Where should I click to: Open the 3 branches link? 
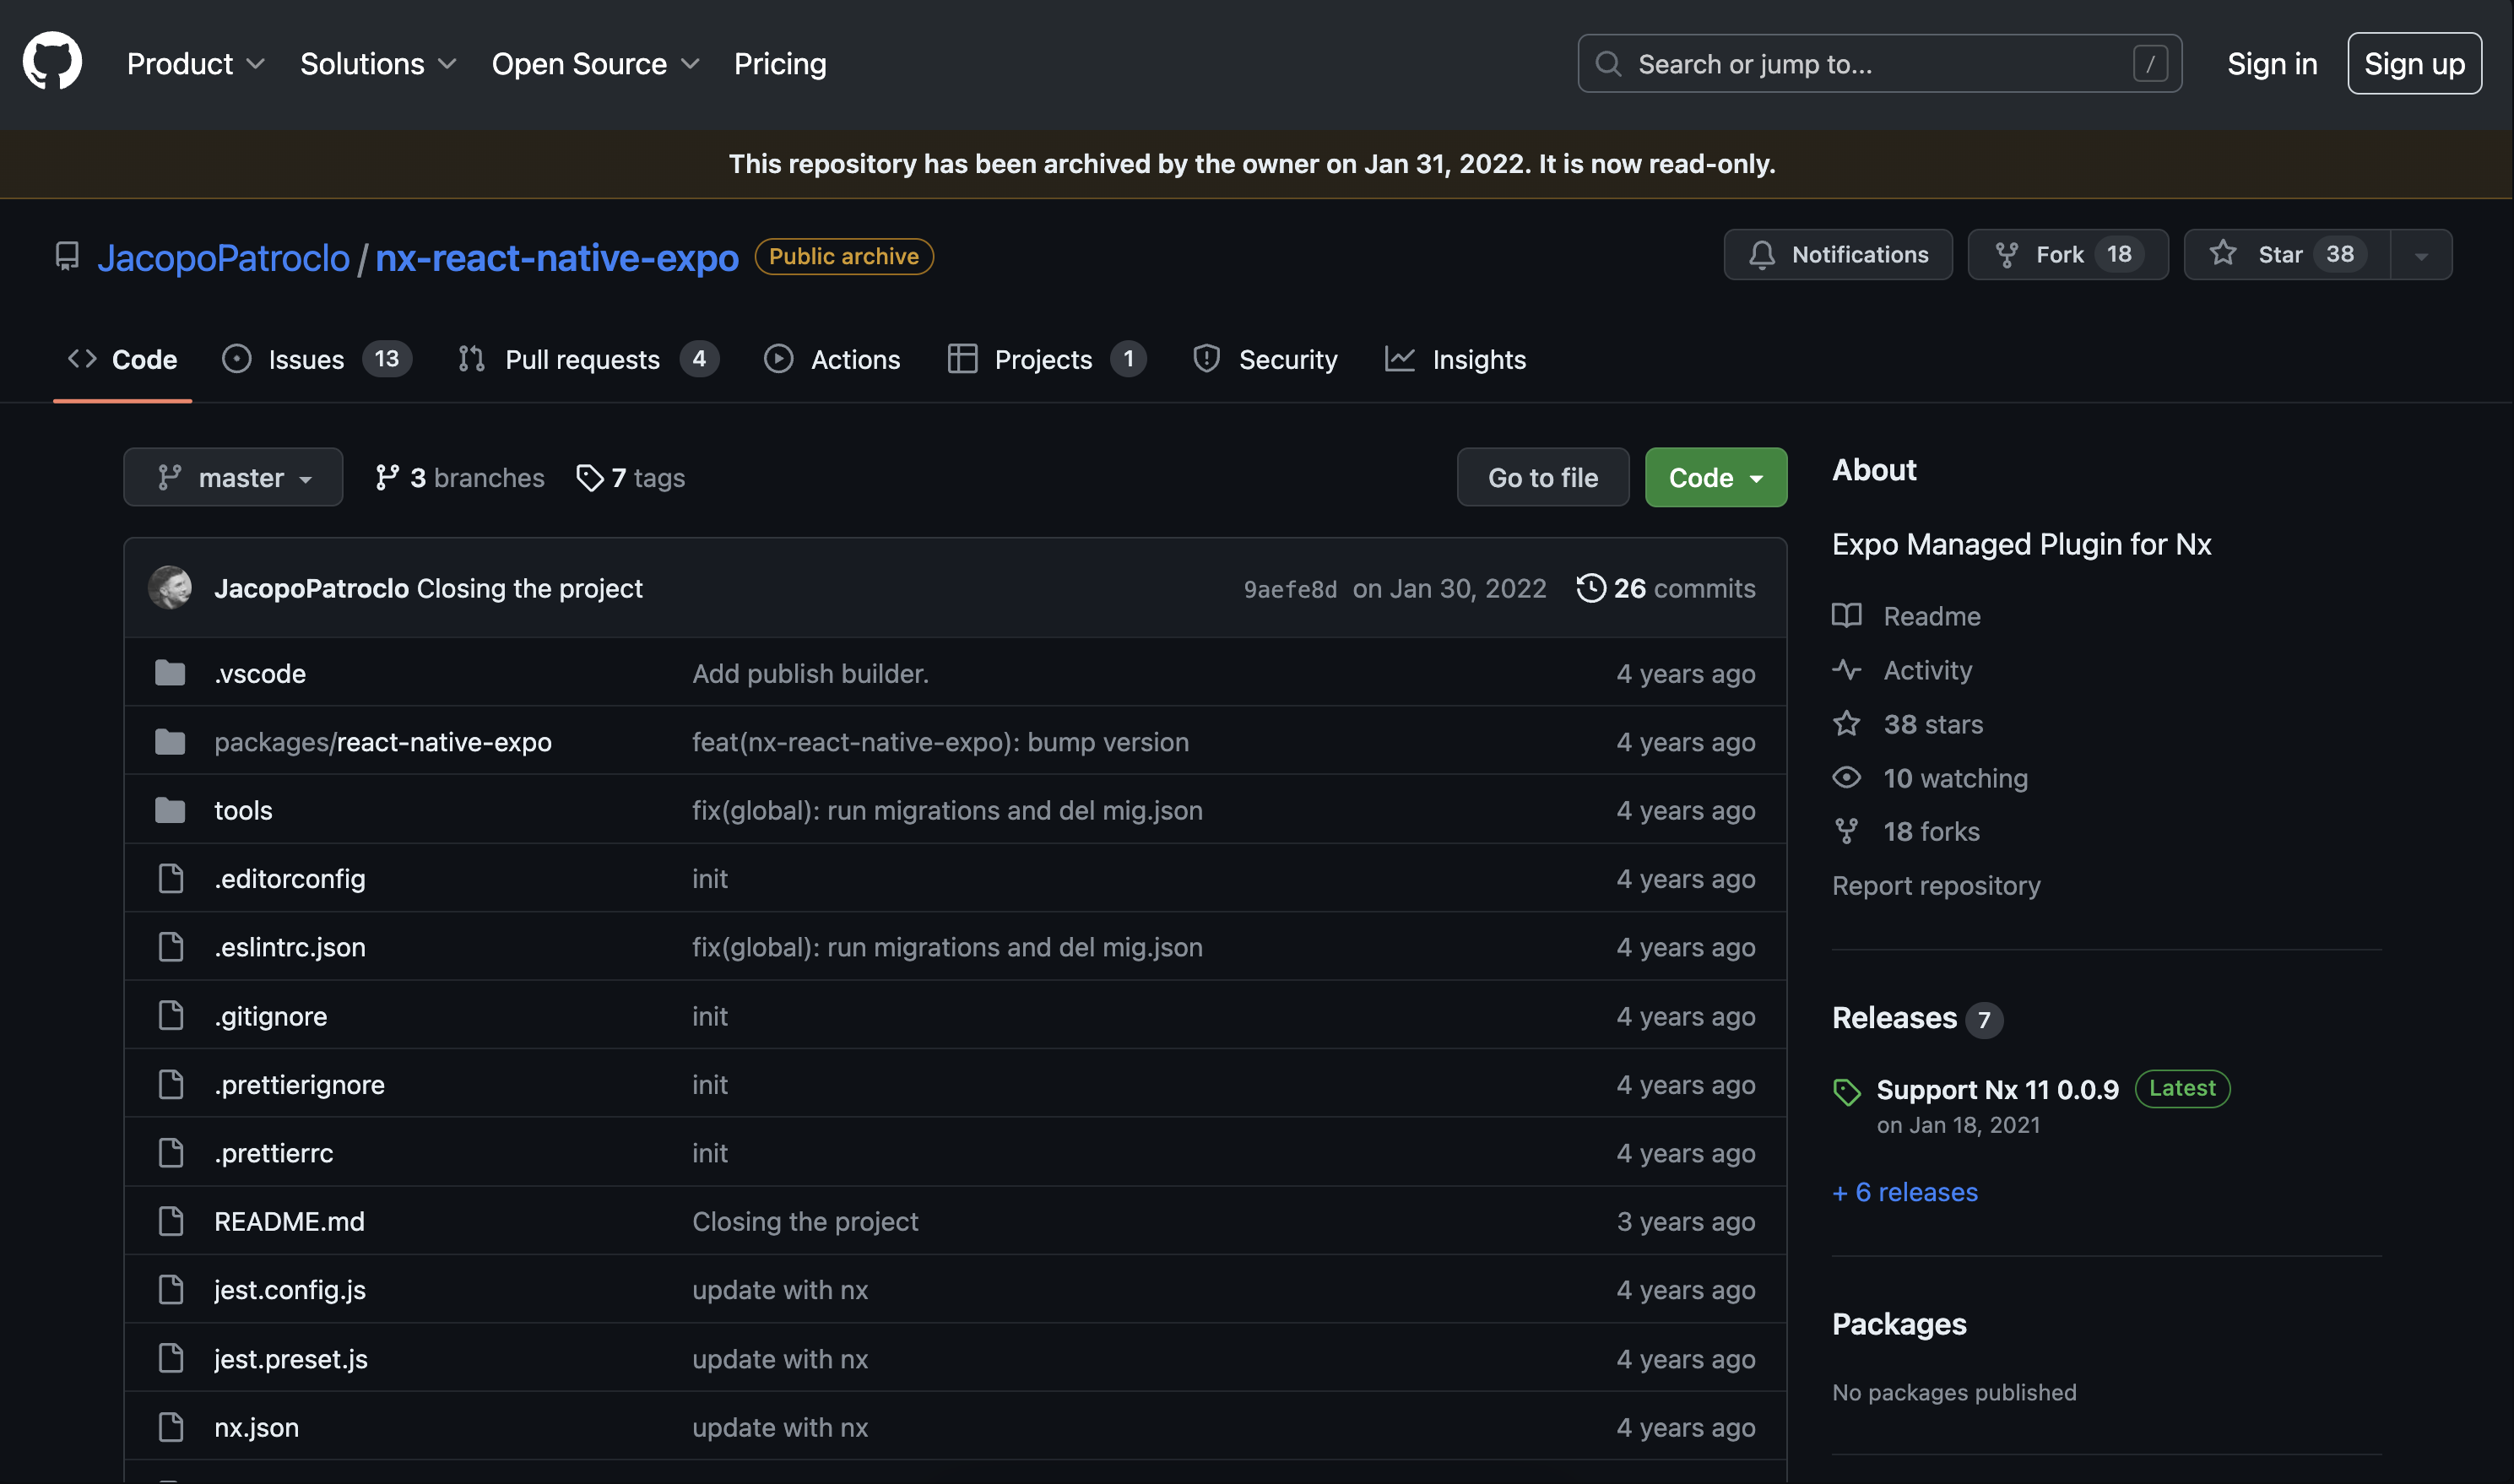[460, 478]
